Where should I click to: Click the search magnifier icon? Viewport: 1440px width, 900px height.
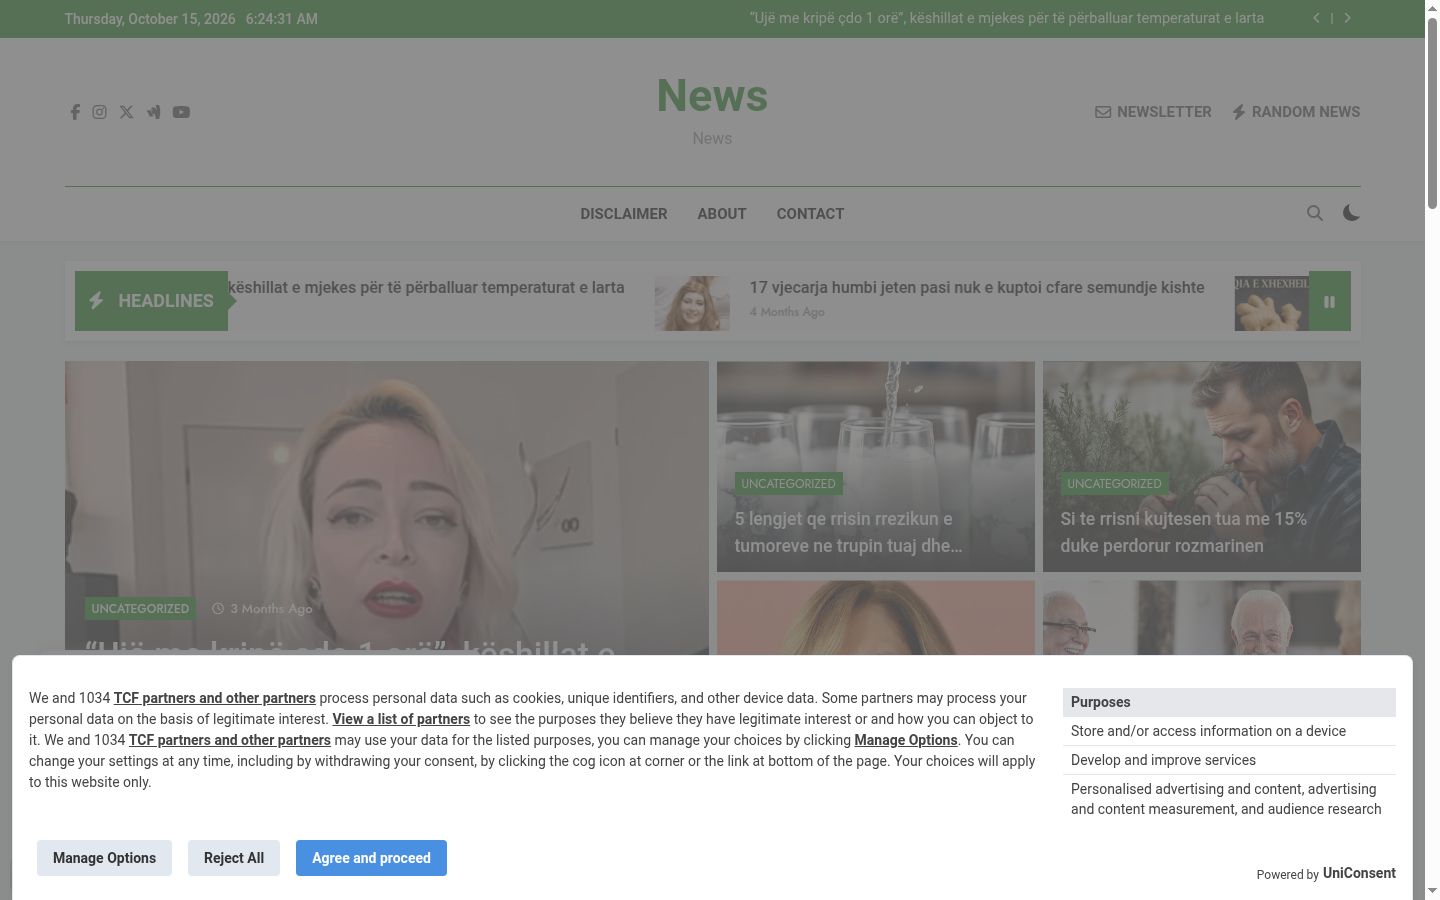[1315, 213]
